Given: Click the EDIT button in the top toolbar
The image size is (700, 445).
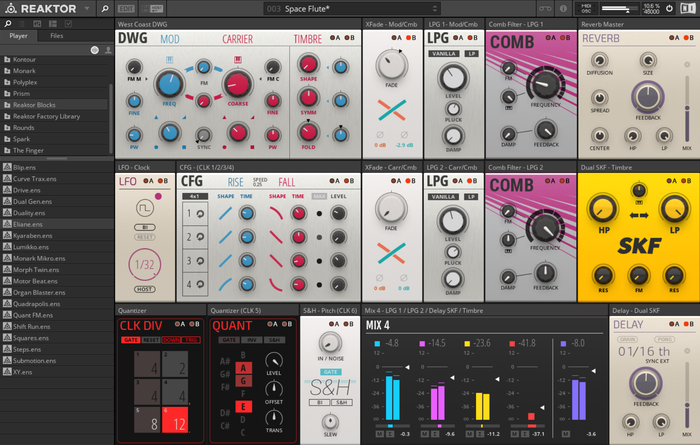Looking at the screenshot, I should (x=126, y=8).
